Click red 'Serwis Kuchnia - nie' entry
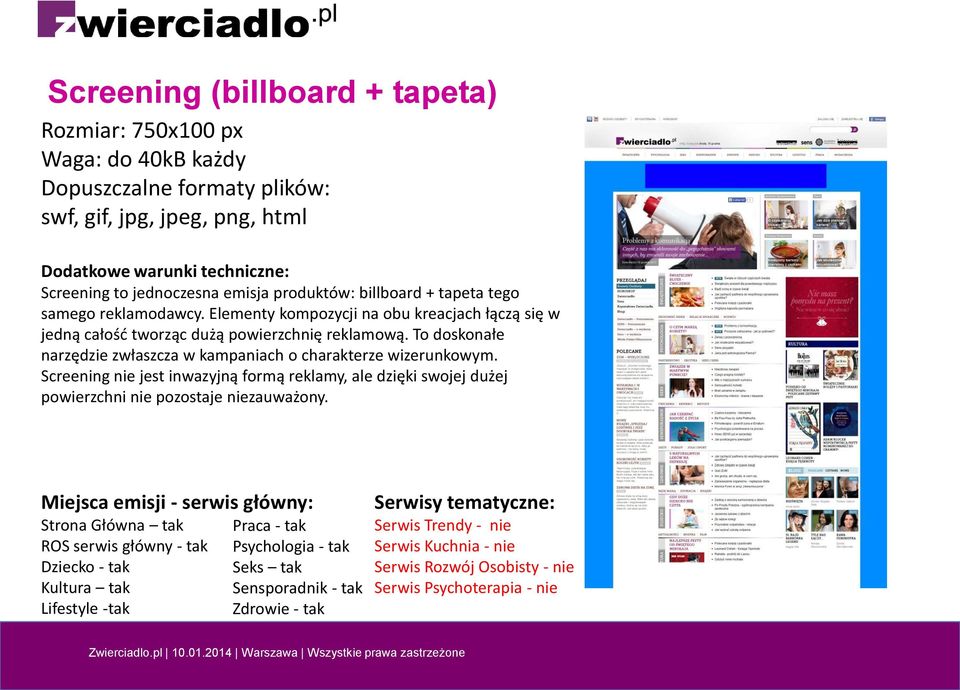The height and width of the screenshot is (690, 960). click(x=444, y=546)
